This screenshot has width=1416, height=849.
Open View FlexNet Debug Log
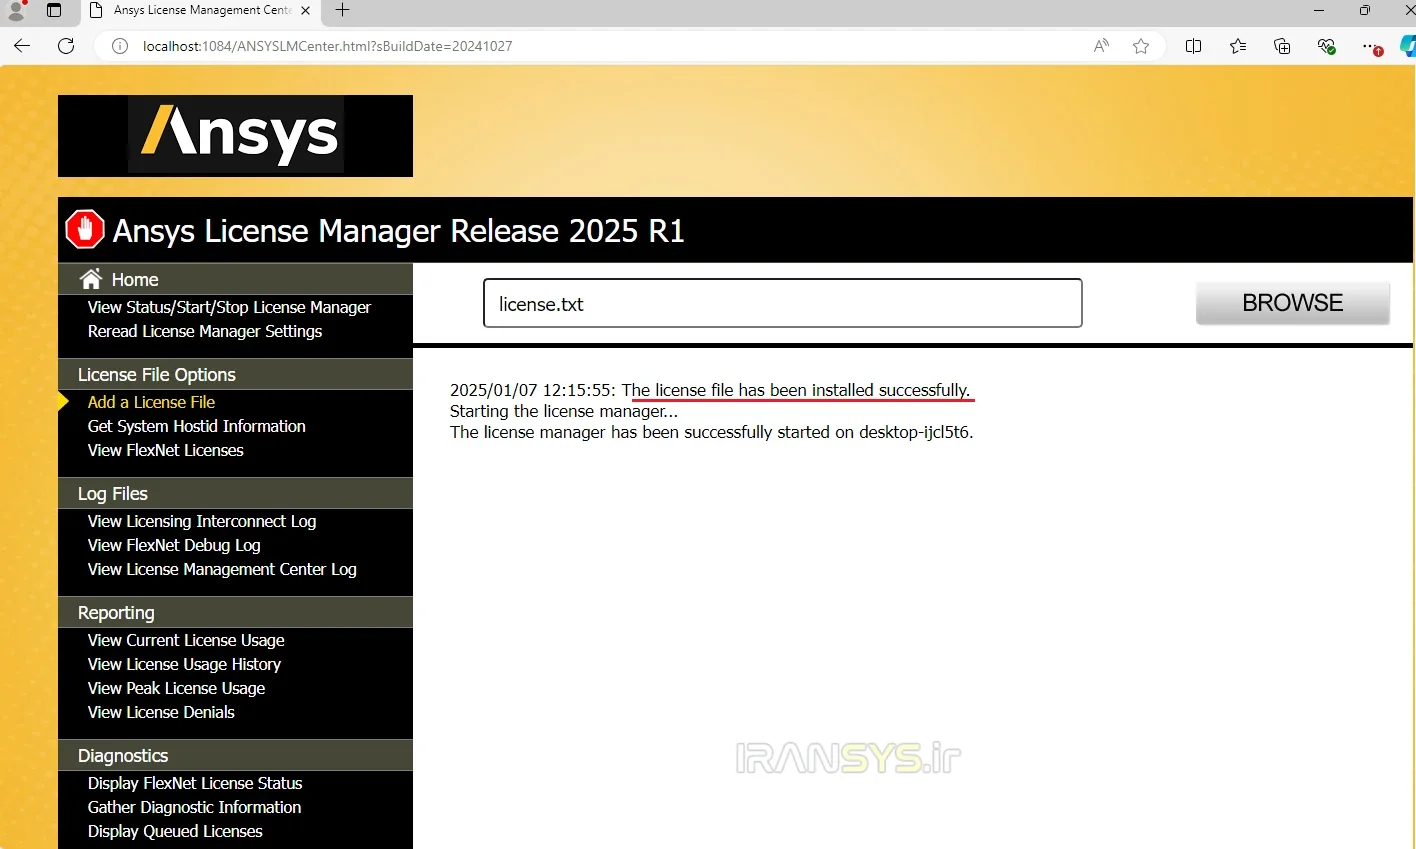tap(174, 545)
